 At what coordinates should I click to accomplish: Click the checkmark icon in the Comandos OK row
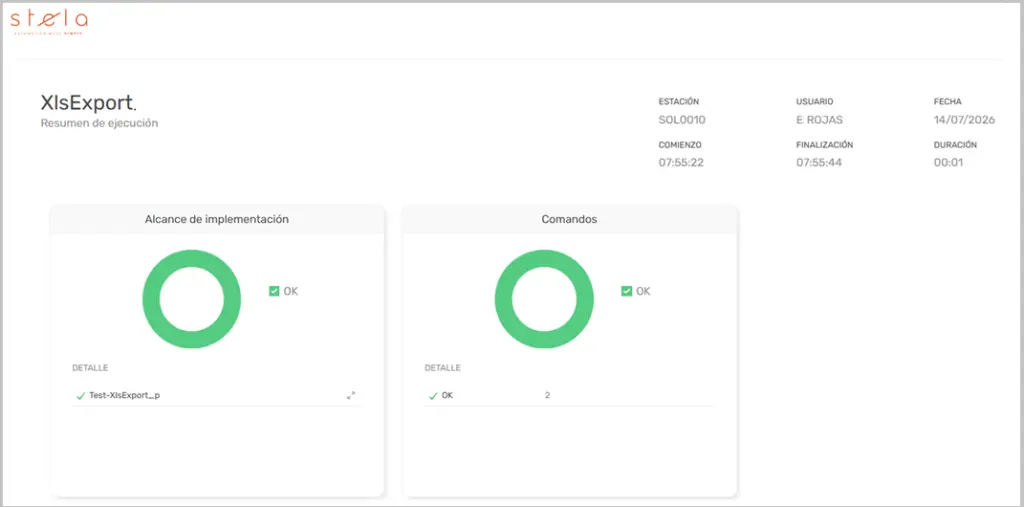[433, 396]
